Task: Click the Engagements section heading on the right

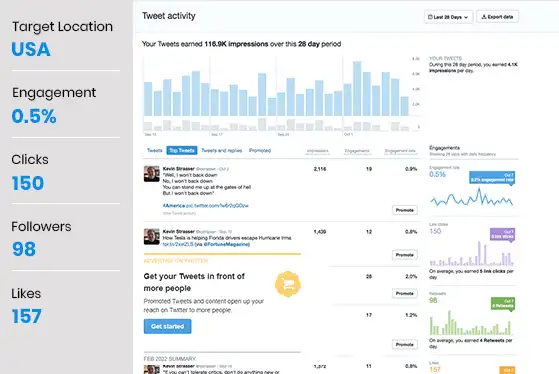Action: click(444, 148)
